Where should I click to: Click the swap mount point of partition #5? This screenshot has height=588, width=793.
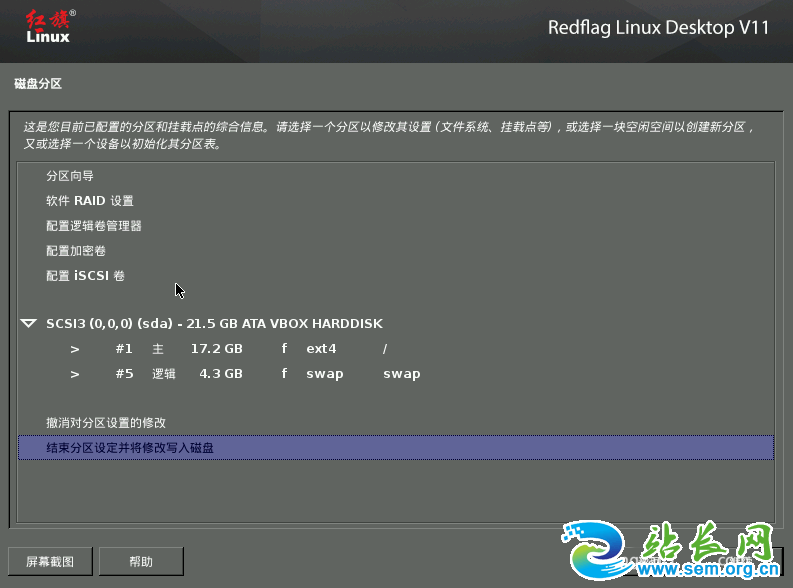pyautogui.click(x=401, y=374)
